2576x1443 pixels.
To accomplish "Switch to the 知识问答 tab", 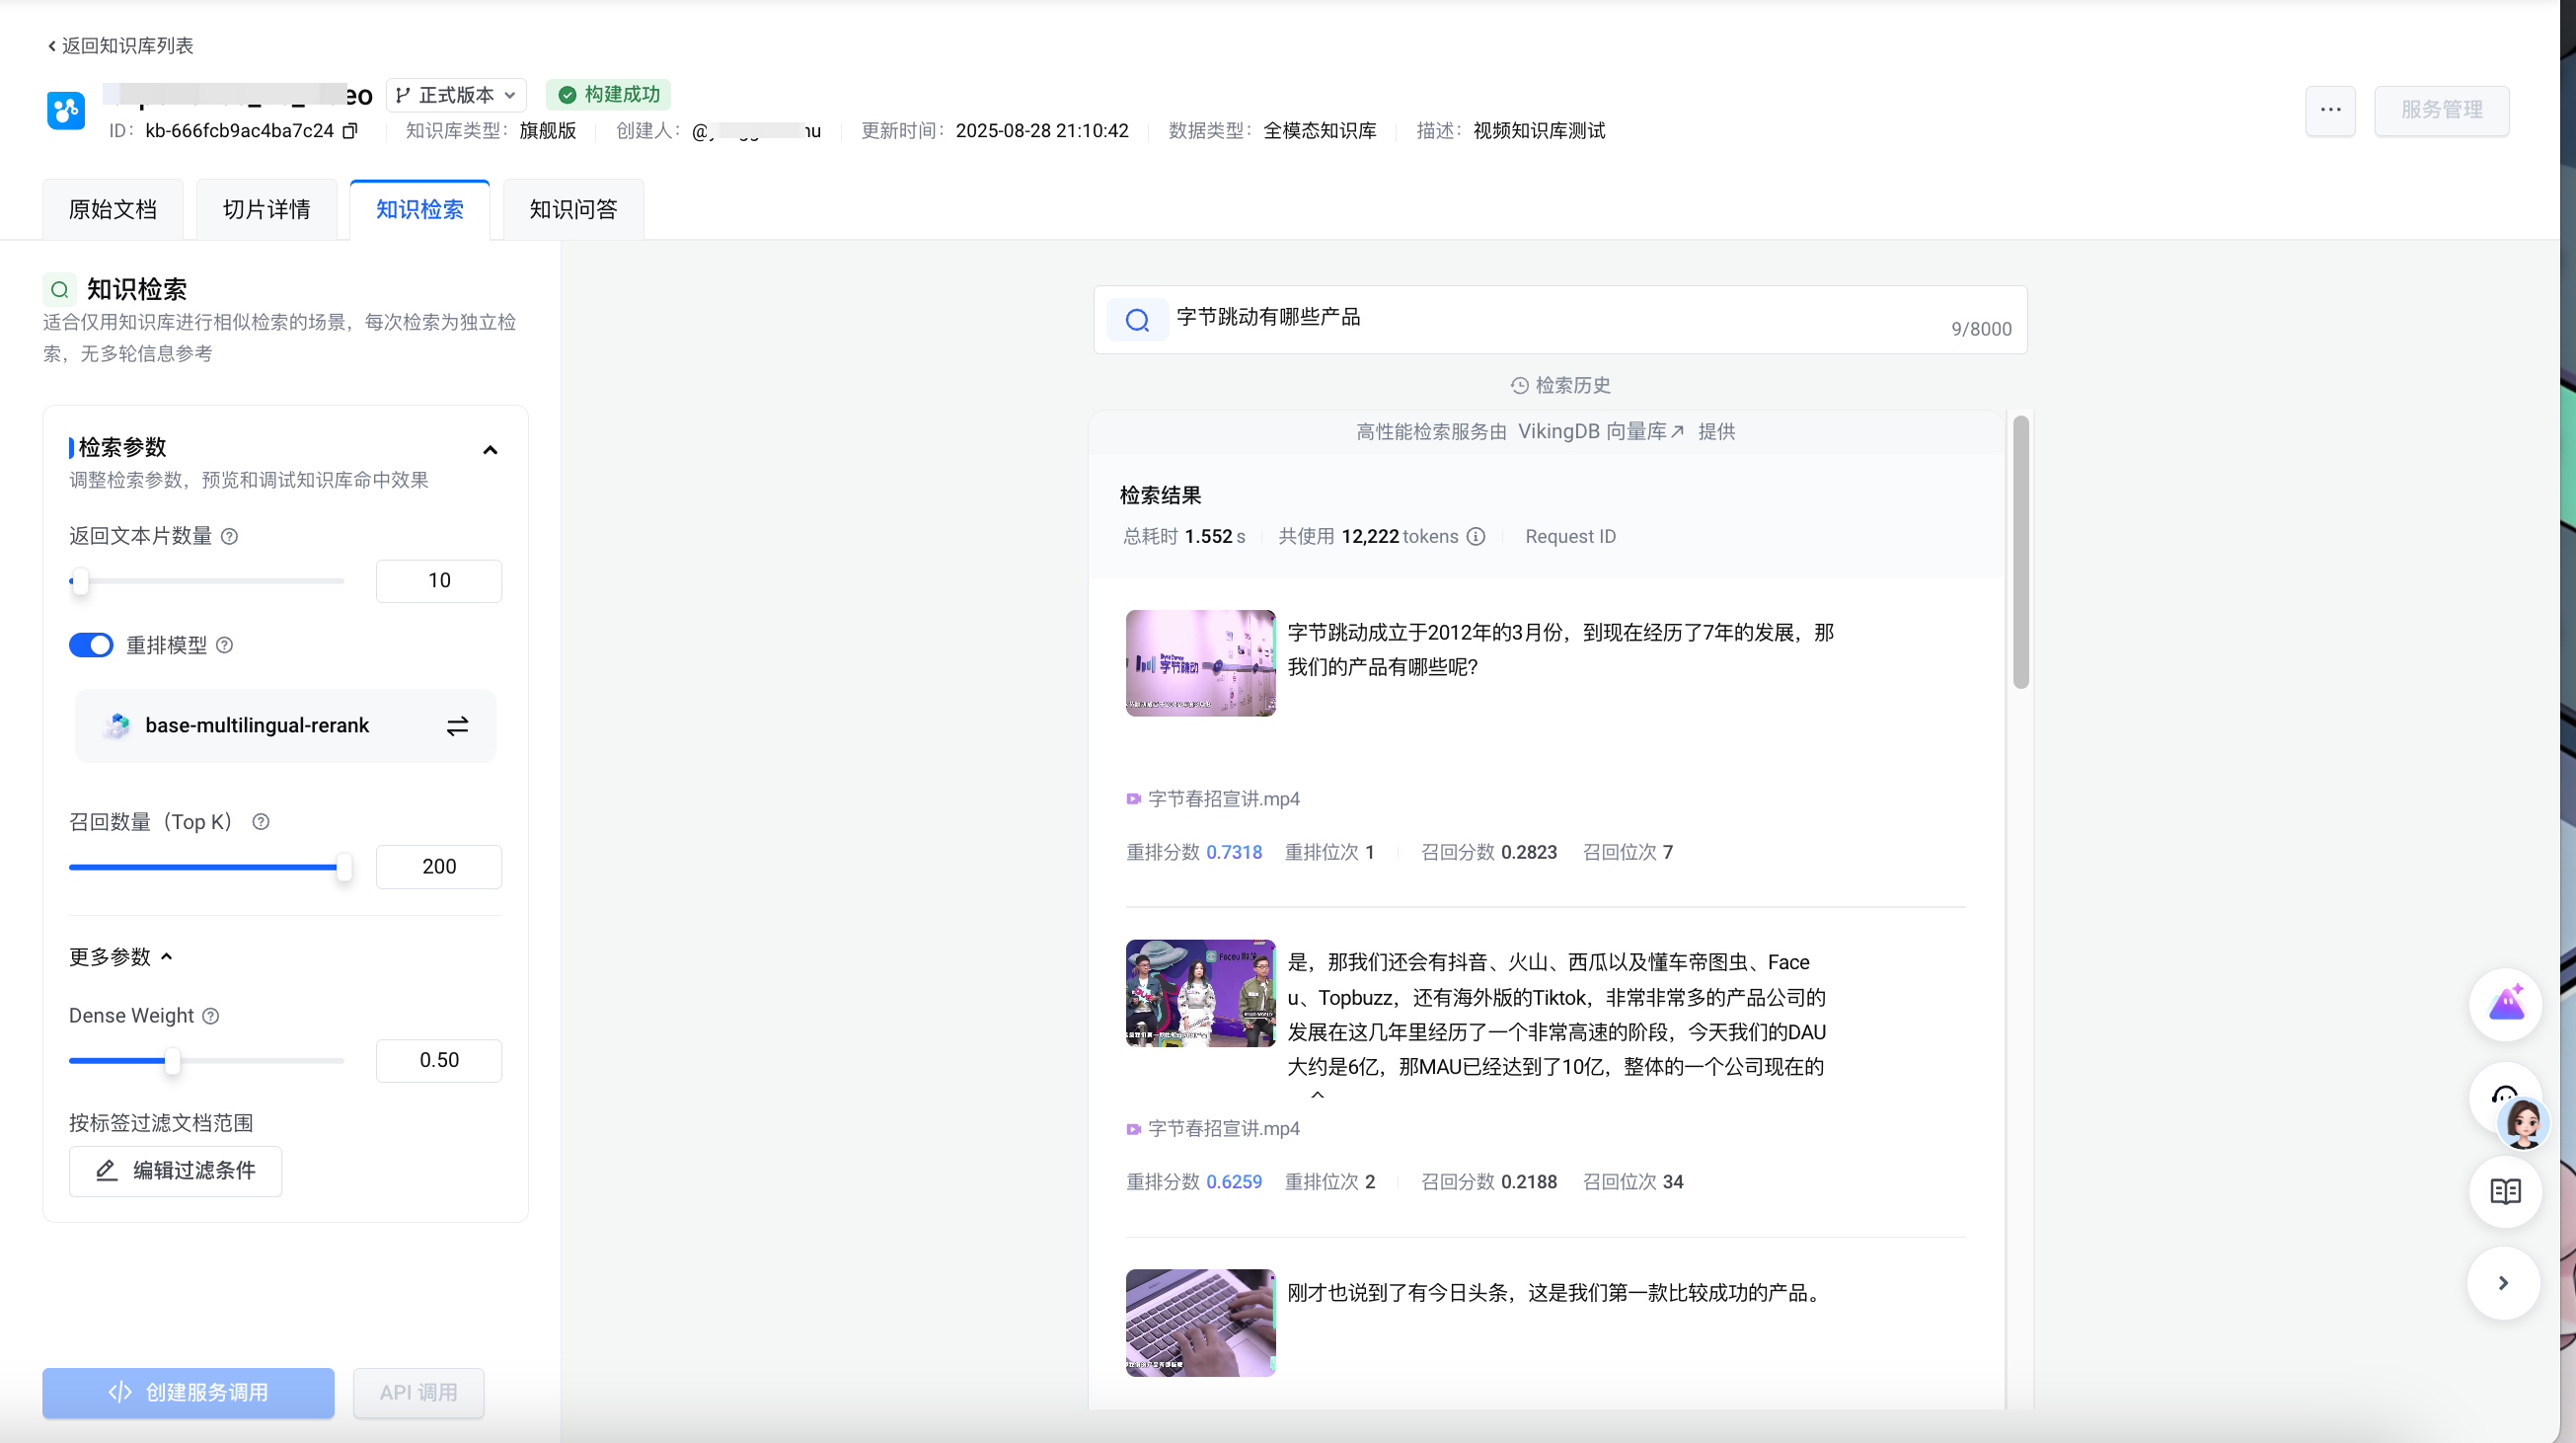I will click(573, 210).
